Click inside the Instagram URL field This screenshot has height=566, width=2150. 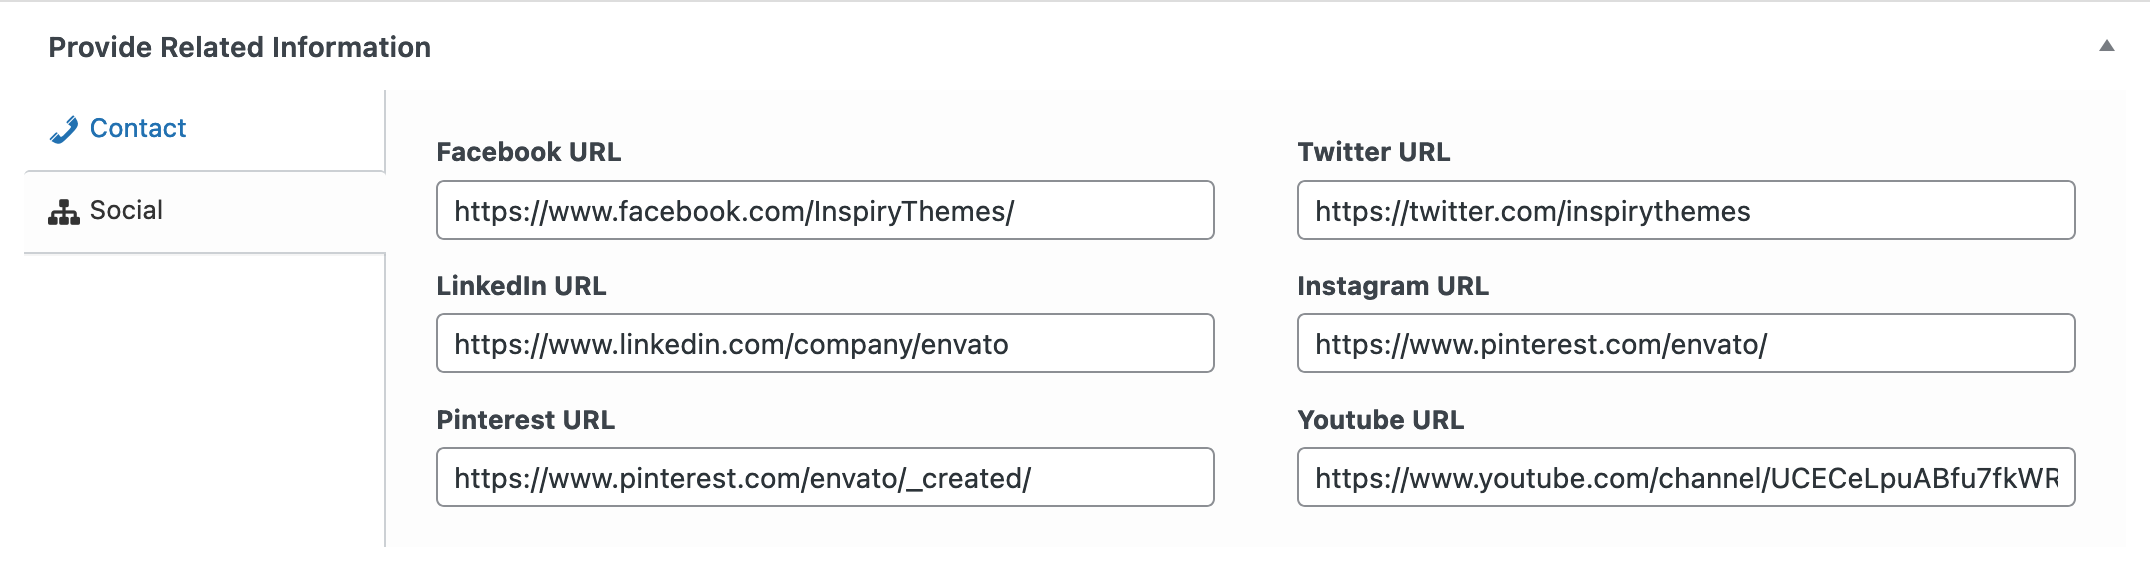(1686, 343)
